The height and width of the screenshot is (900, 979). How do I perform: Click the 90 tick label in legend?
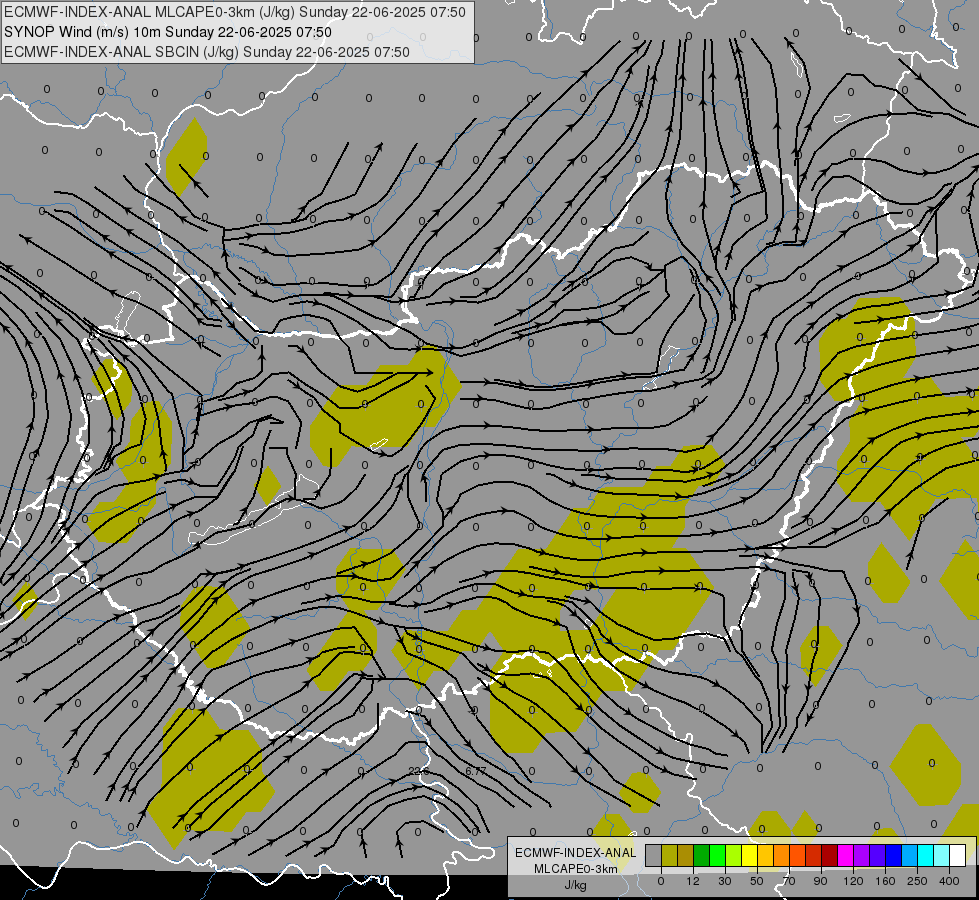[x=820, y=881]
